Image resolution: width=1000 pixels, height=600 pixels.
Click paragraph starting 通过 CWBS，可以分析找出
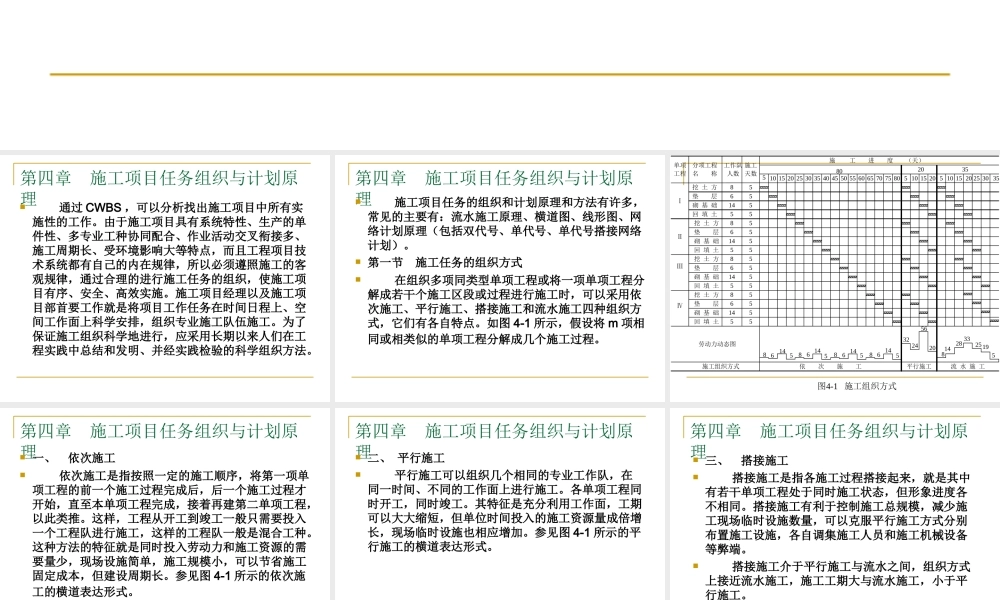172,279
